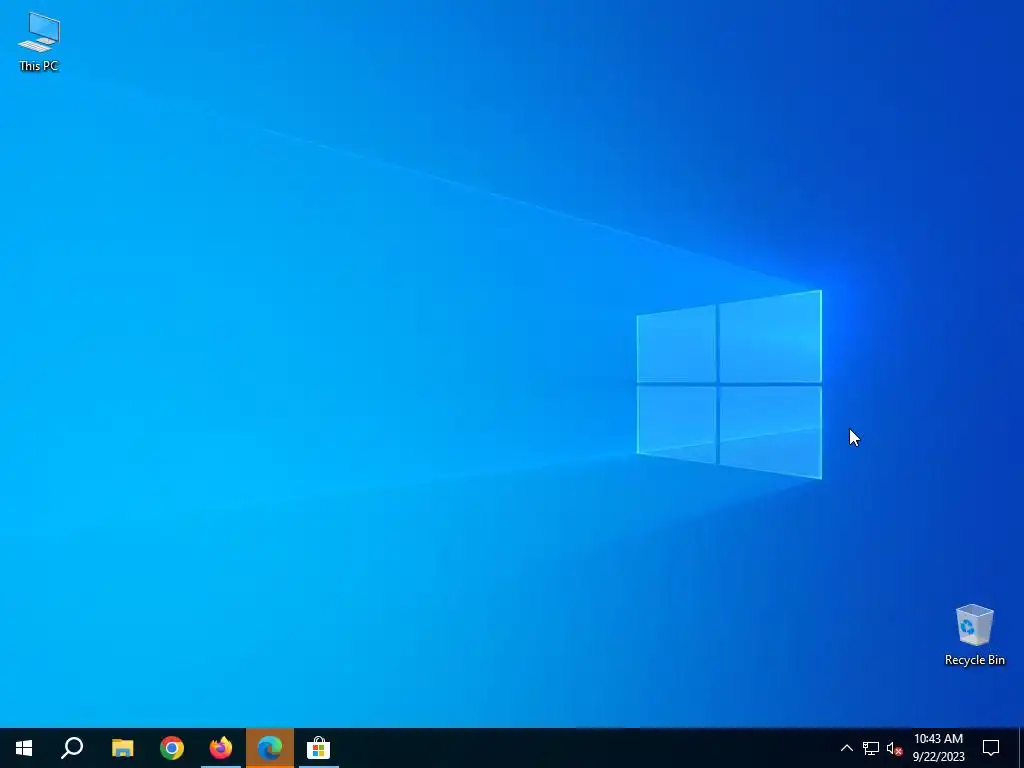Image resolution: width=1024 pixels, height=768 pixels.
Task: Show hidden system tray icons
Action: pyautogui.click(x=846, y=748)
